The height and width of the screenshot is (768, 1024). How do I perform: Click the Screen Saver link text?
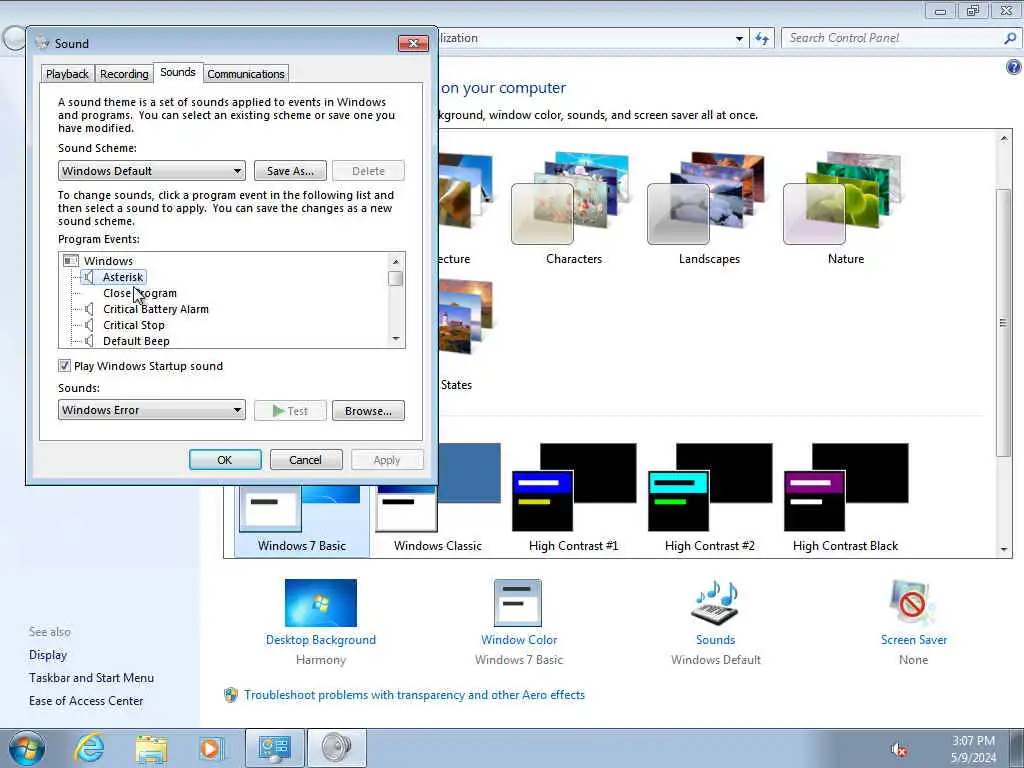point(914,640)
